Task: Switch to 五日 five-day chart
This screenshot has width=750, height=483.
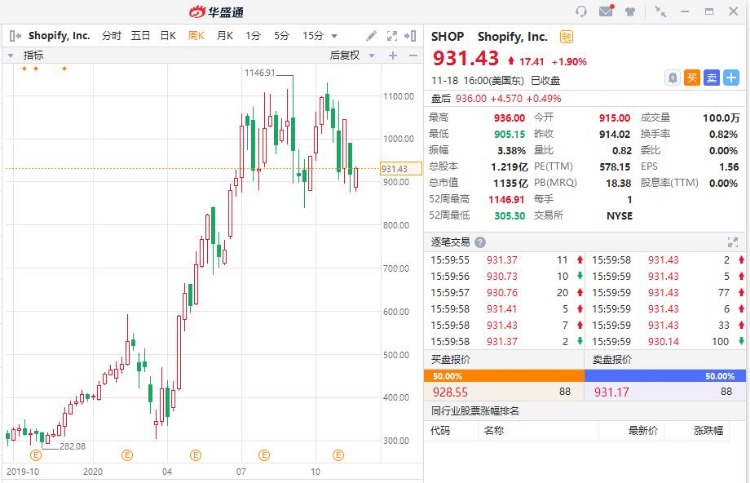Action: pyautogui.click(x=140, y=36)
